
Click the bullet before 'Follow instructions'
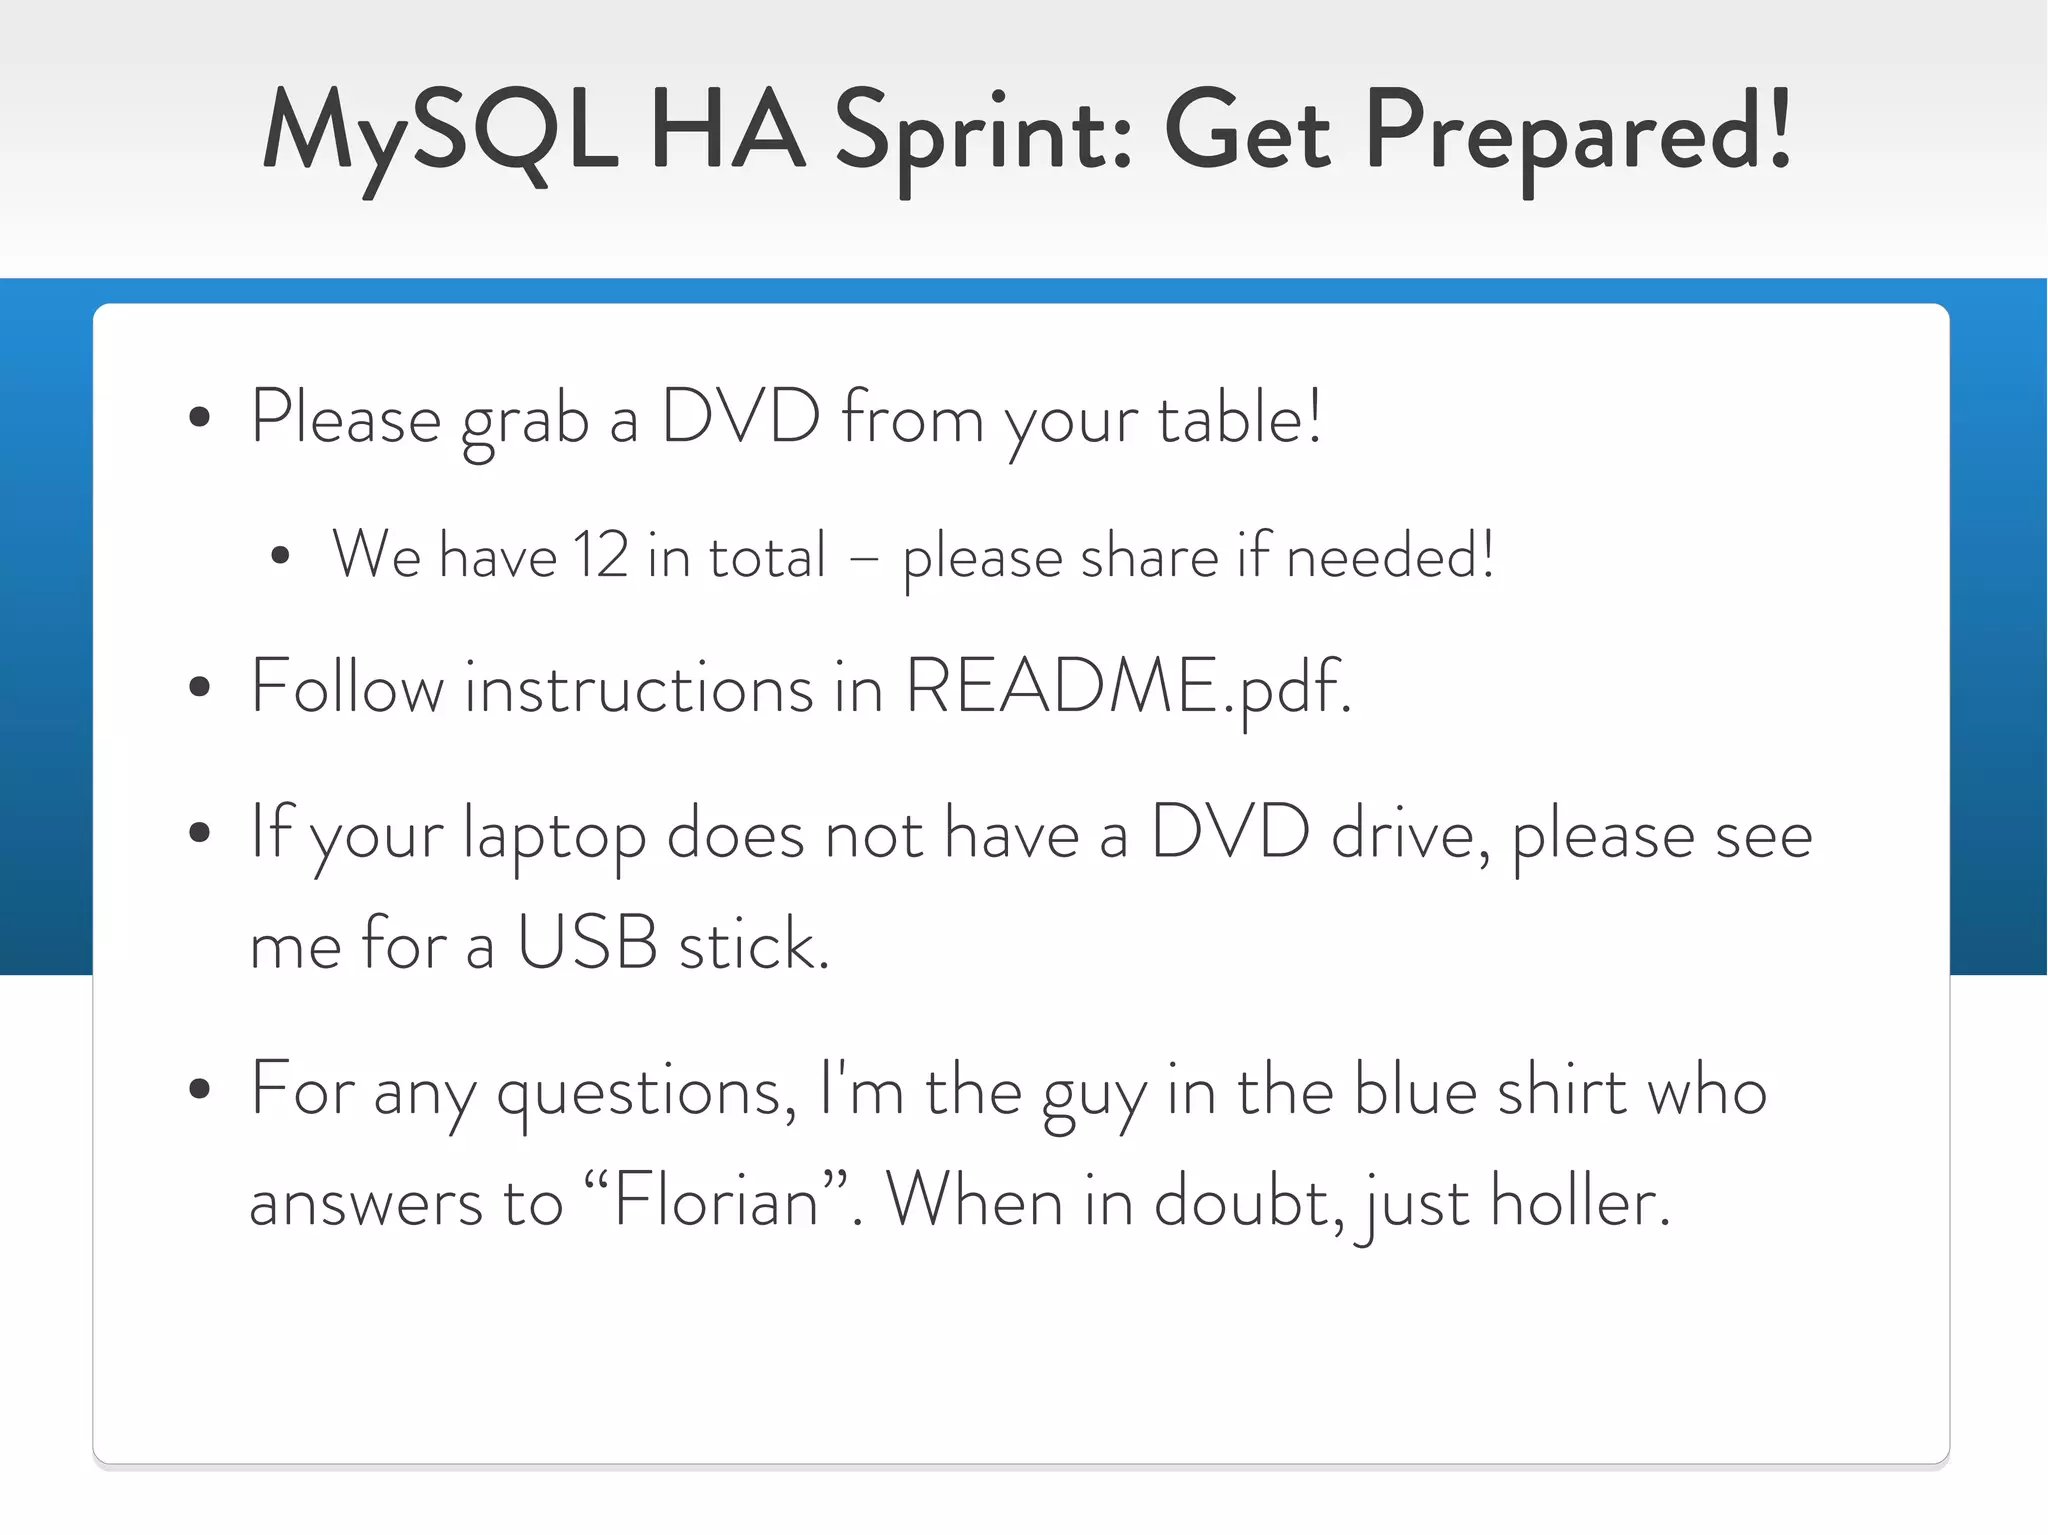coord(200,687)
